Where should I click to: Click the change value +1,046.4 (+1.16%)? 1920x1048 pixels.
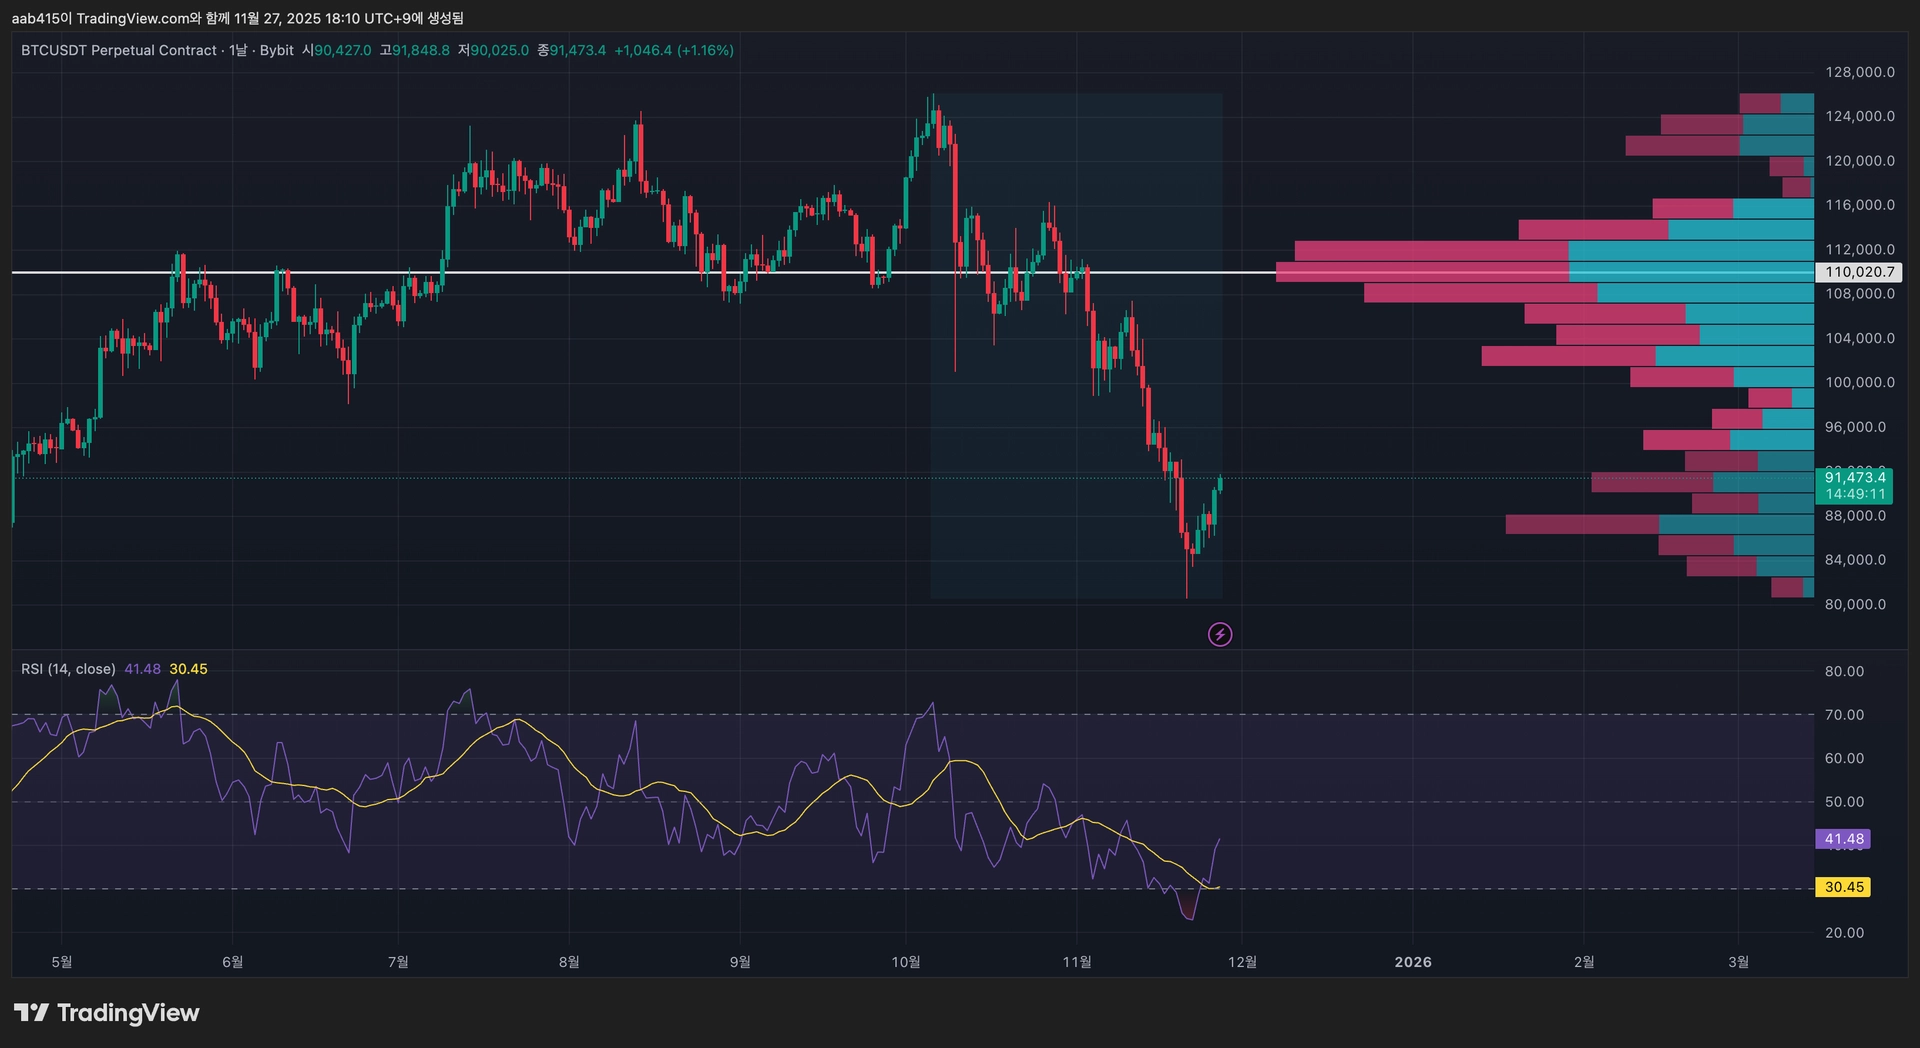click(674, 50)
